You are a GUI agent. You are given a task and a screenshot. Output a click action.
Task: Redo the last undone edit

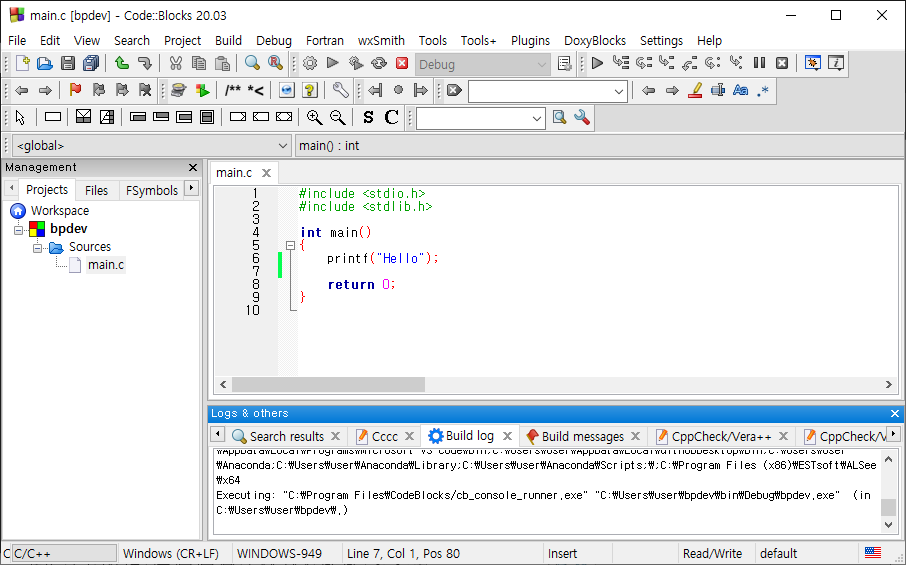(144, 63)
